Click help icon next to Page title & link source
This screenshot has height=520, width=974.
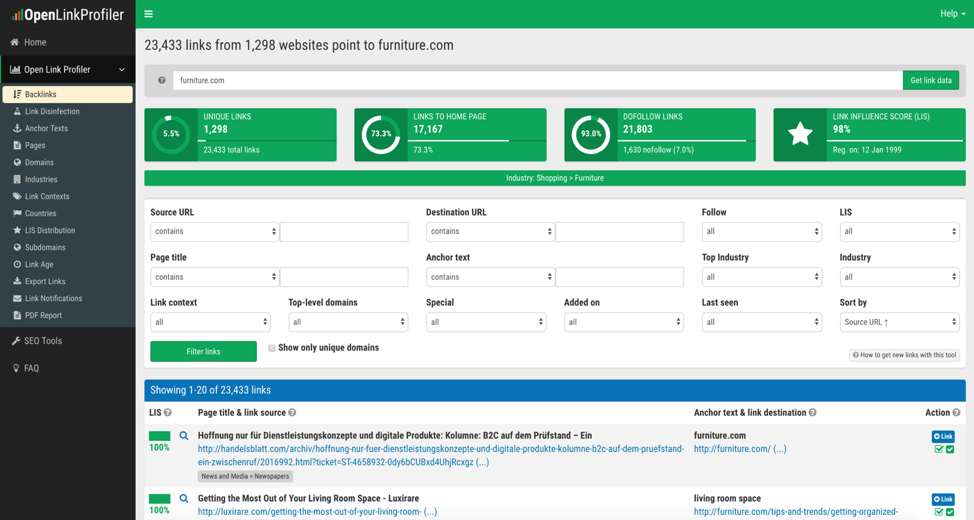[292, 413]
